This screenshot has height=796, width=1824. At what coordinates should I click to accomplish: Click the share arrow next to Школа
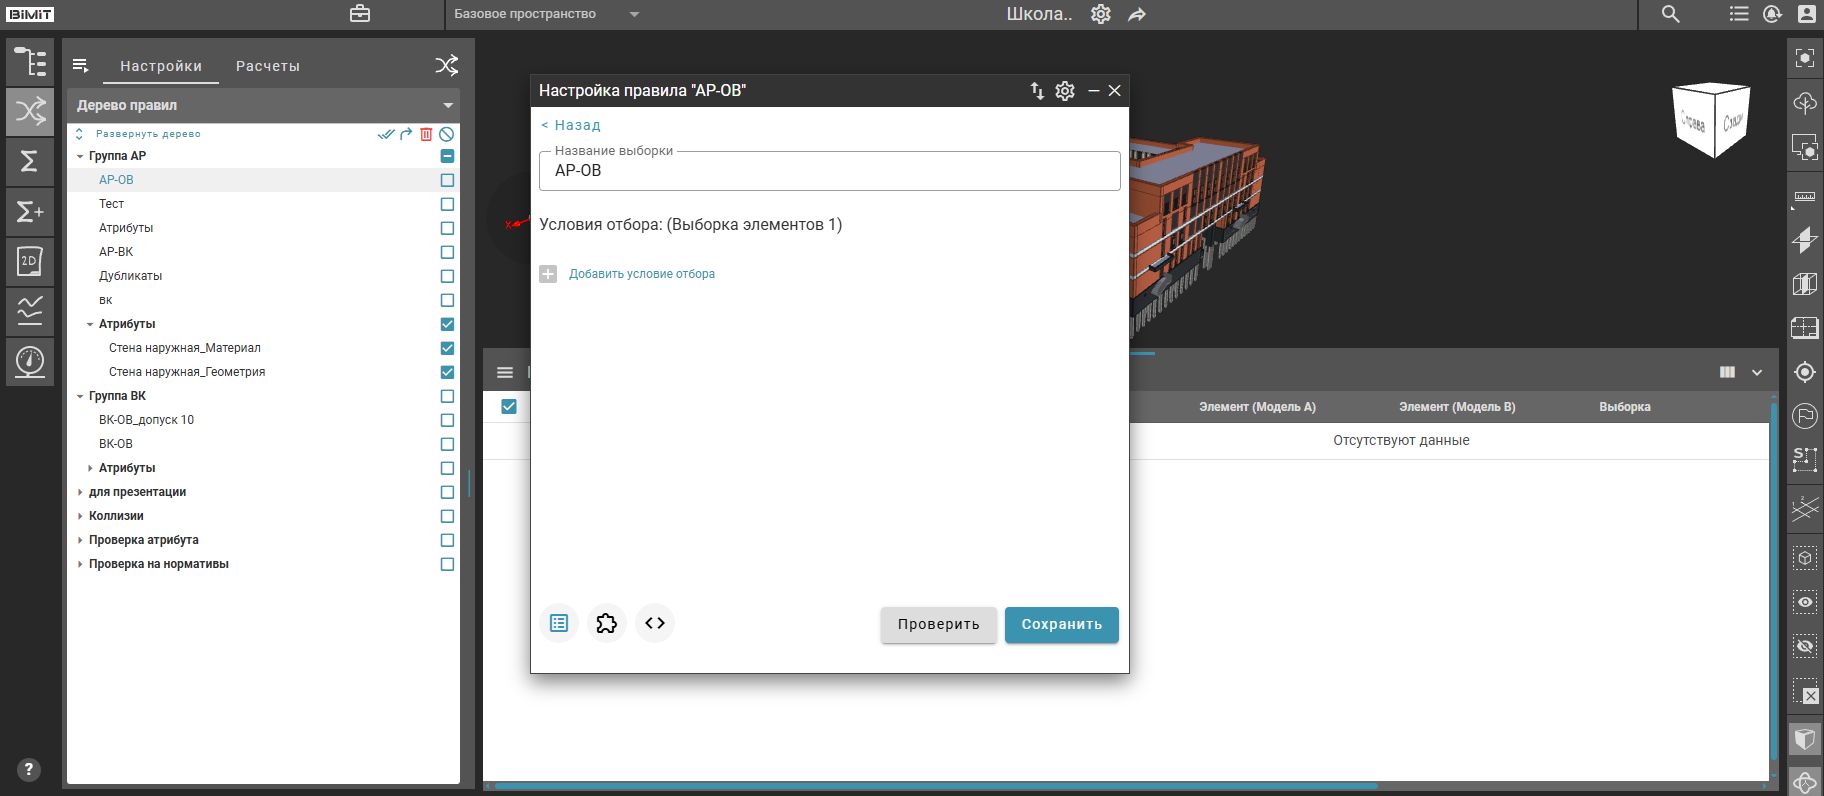tap(1137, 14)
